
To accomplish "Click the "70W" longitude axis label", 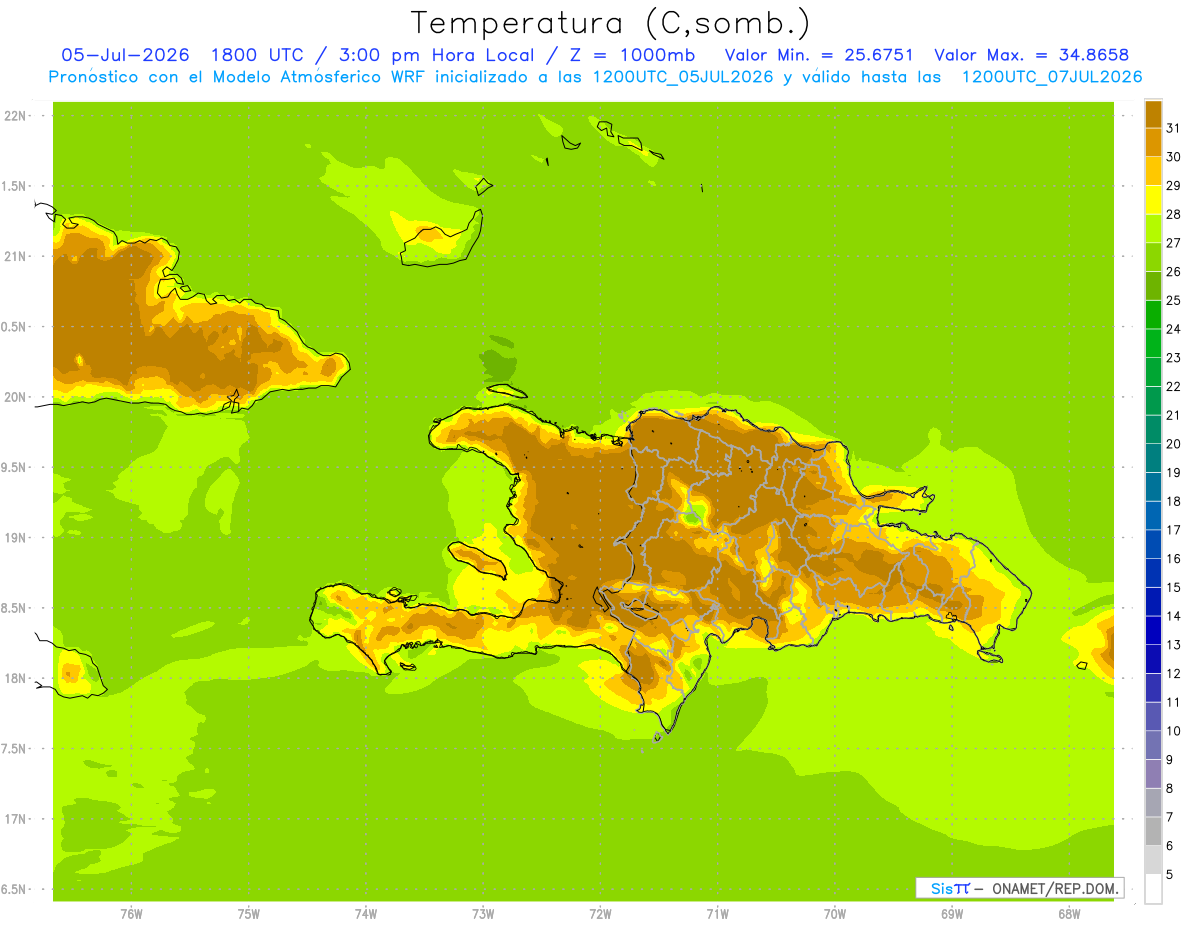I will point(835,913).
